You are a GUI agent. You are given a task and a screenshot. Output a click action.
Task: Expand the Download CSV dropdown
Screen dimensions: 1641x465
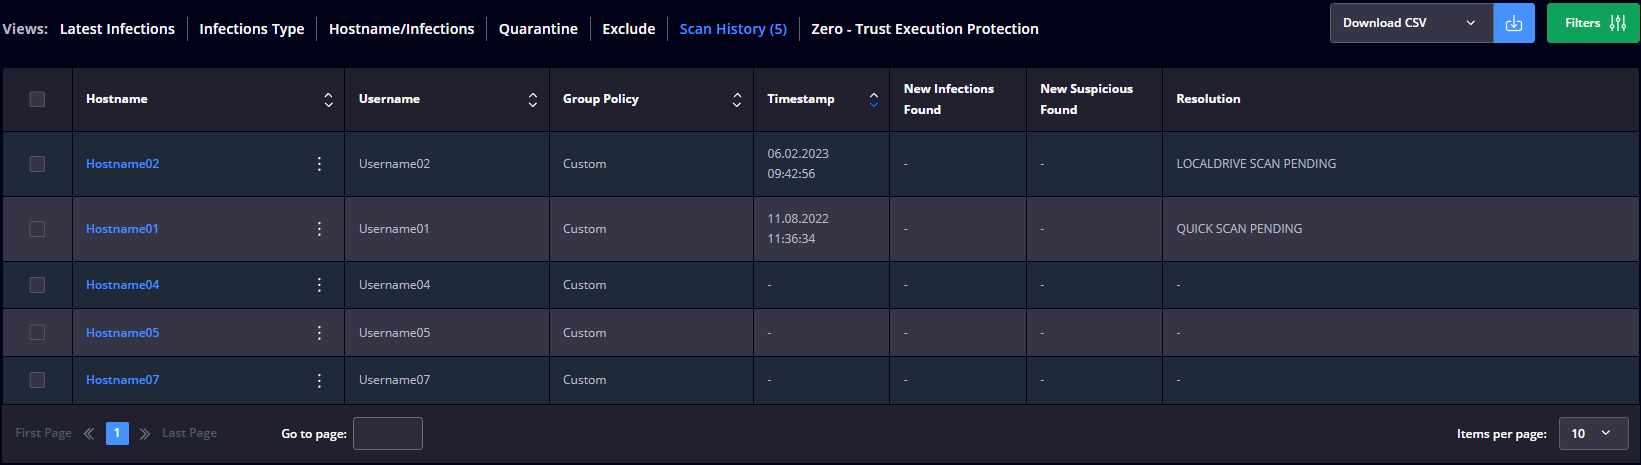click(x=1412, y=23)
